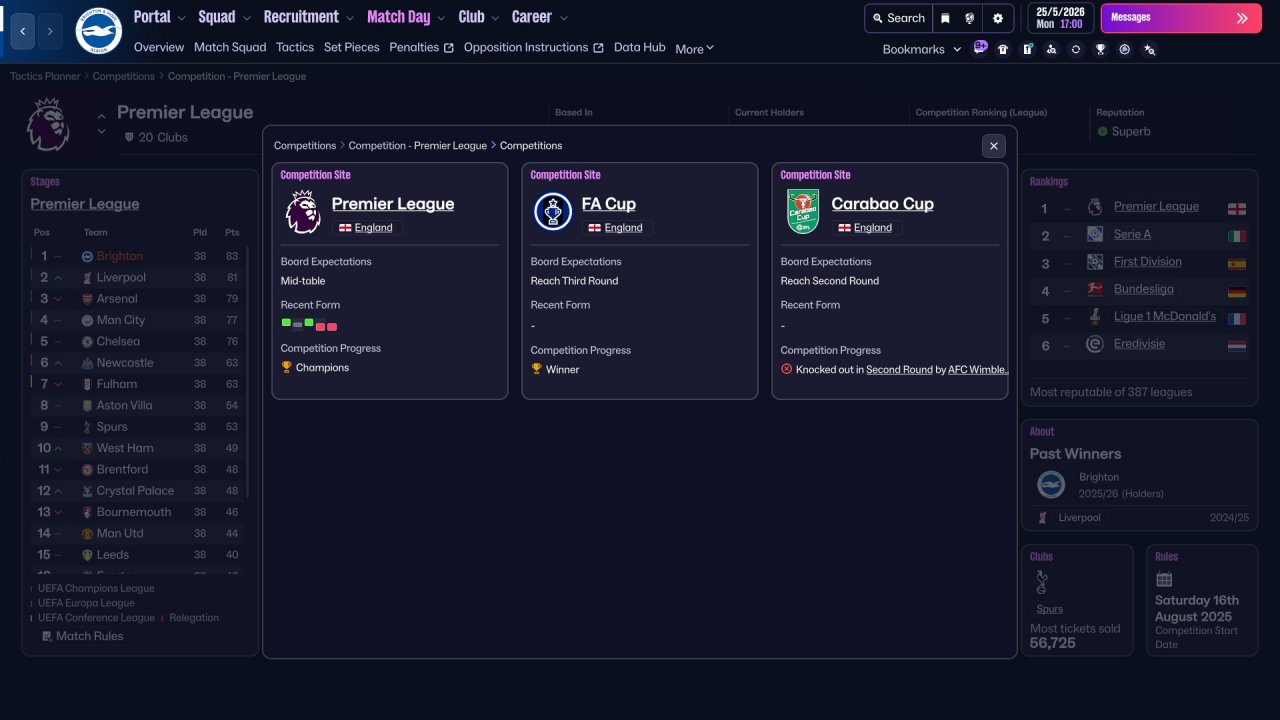Screen dimensions: 1280x720
Task: Click the Premier League recent form indicators
Action: pyautogui.click(x=310, y=325)
